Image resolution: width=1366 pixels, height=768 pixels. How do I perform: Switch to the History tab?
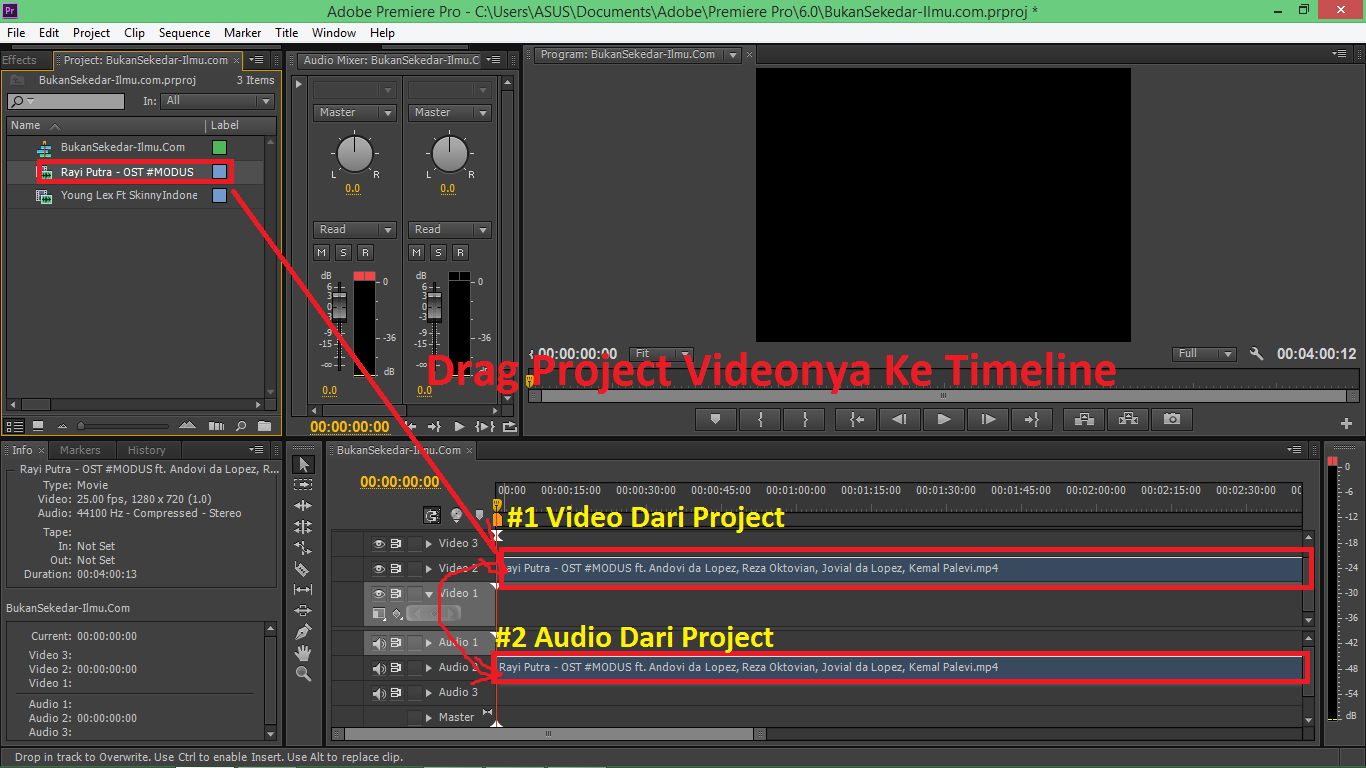pyautogui.click(x=147, y=450)
